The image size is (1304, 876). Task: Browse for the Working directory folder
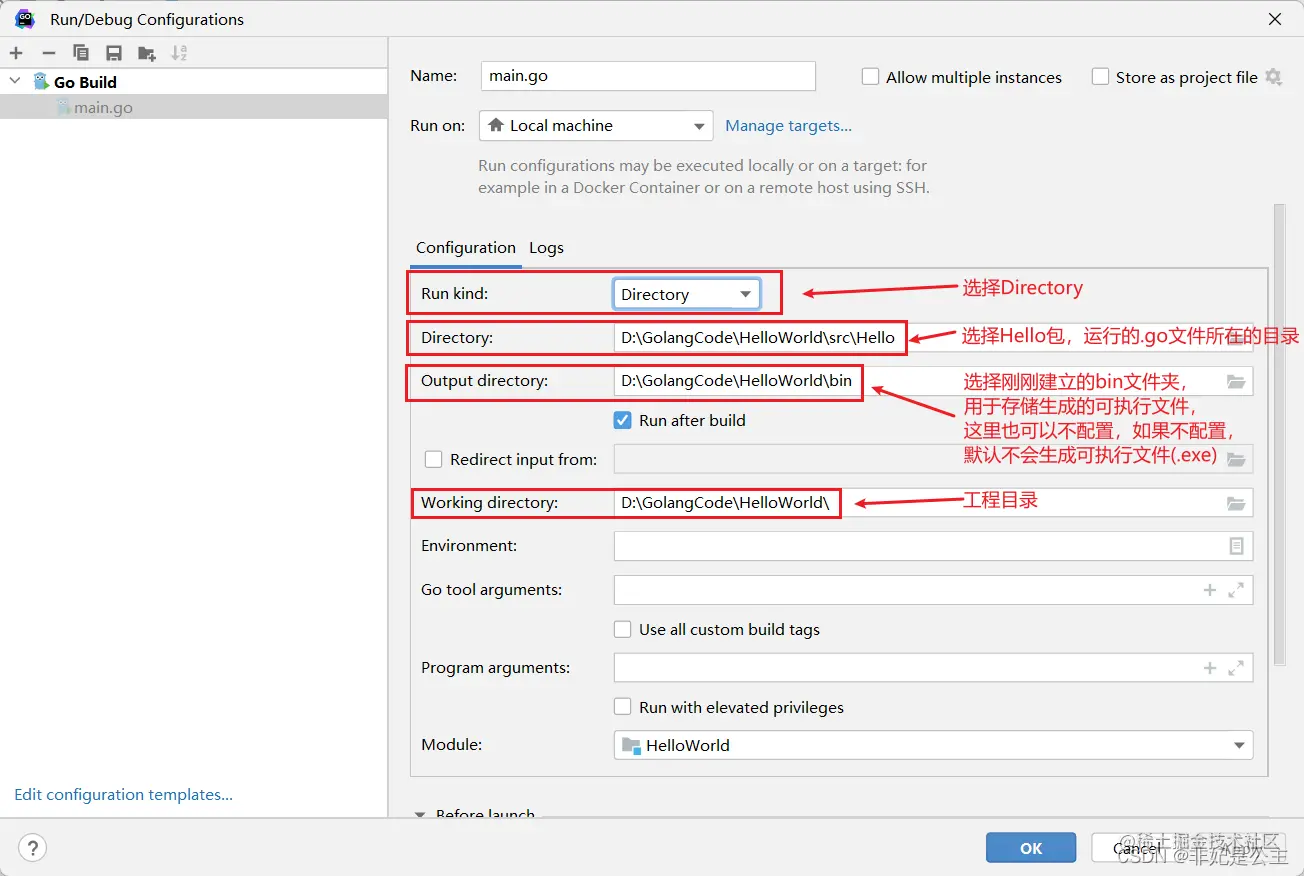[x=1236, y=502]
